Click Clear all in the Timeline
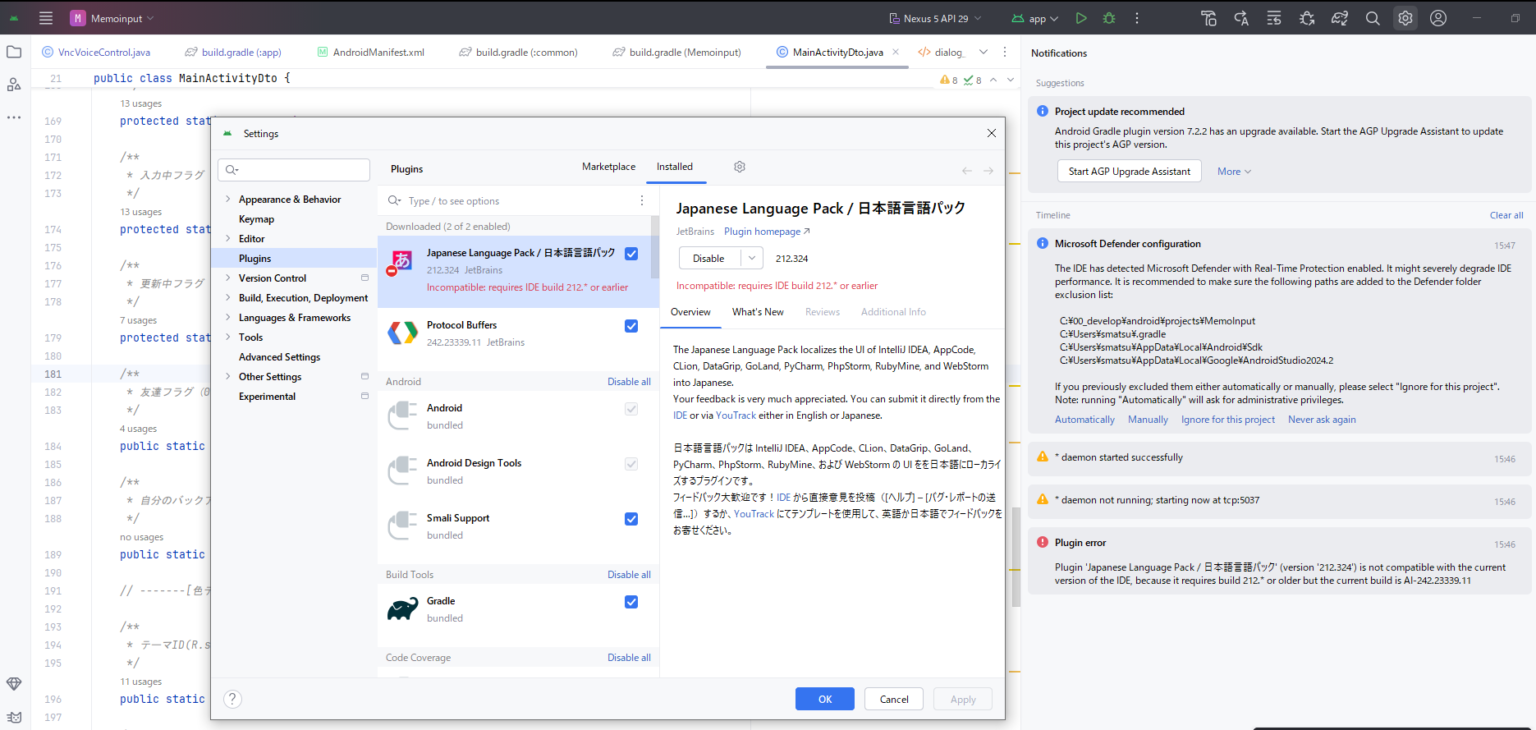 click(x=1506, y=215)
